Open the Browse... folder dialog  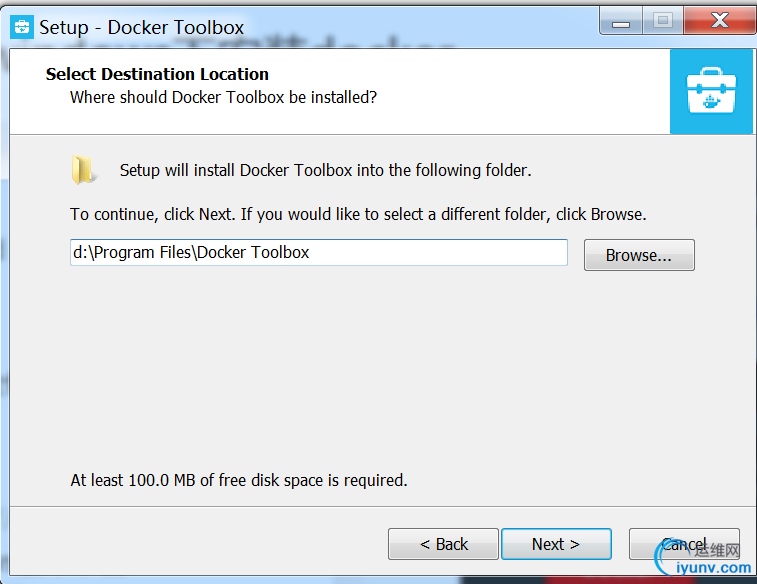(x=639, y=255)
